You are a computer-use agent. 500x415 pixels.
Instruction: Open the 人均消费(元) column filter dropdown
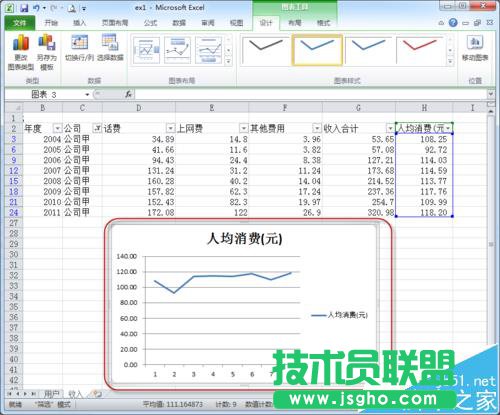click(448, 128)
